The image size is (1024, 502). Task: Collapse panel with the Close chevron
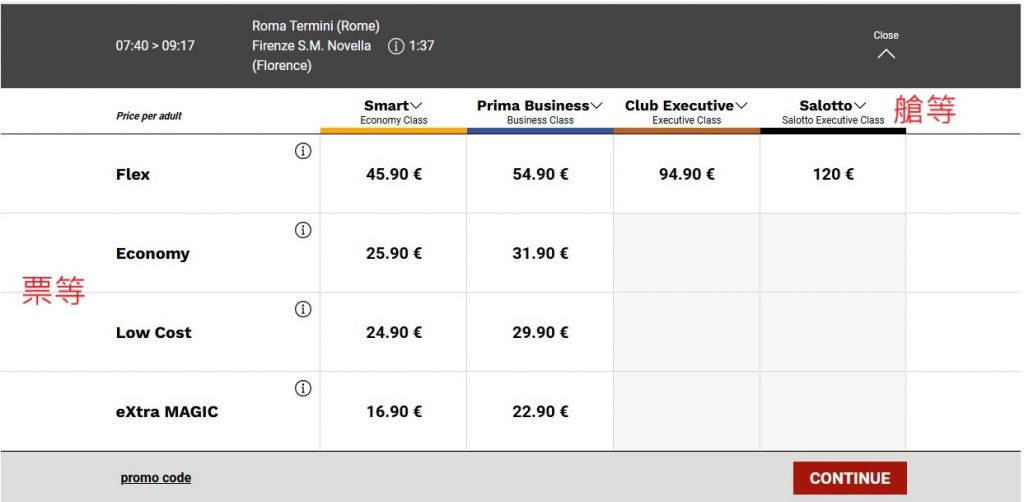coord(886,46)
